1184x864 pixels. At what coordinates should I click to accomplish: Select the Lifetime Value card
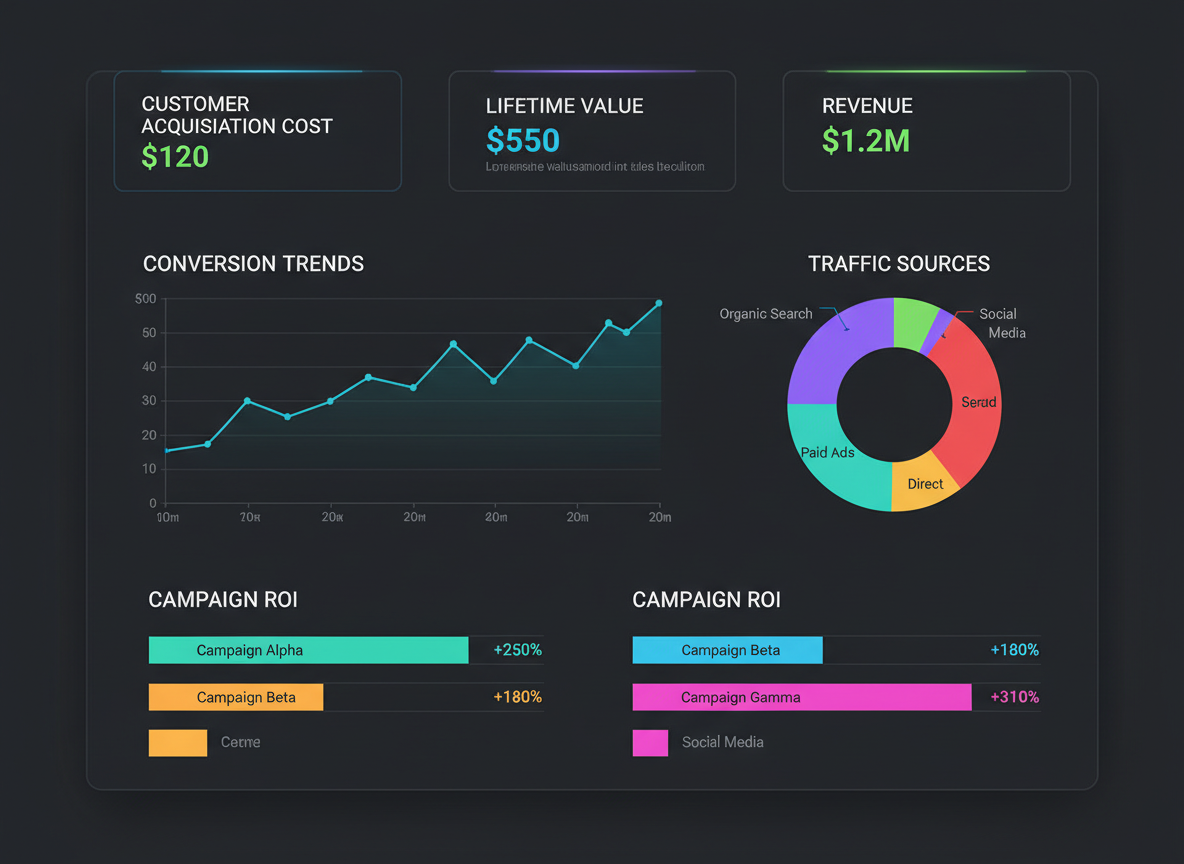pyautogui.click(x=592, y=130)
